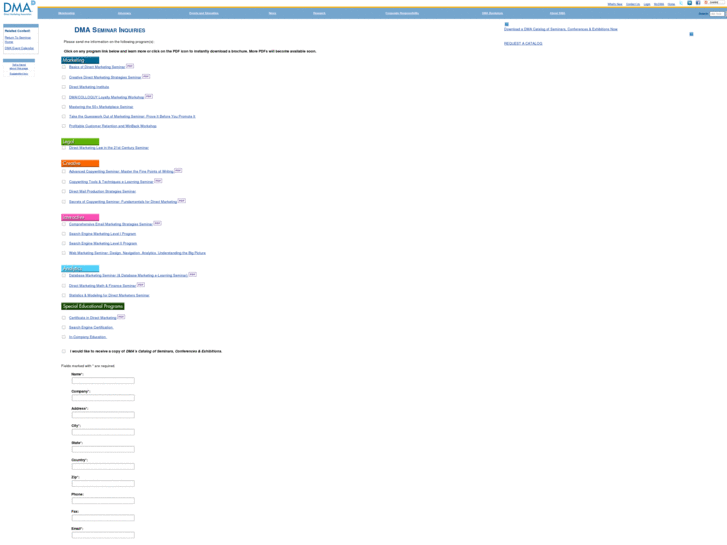Click the Analytics category banner

[x=80, y=269]
